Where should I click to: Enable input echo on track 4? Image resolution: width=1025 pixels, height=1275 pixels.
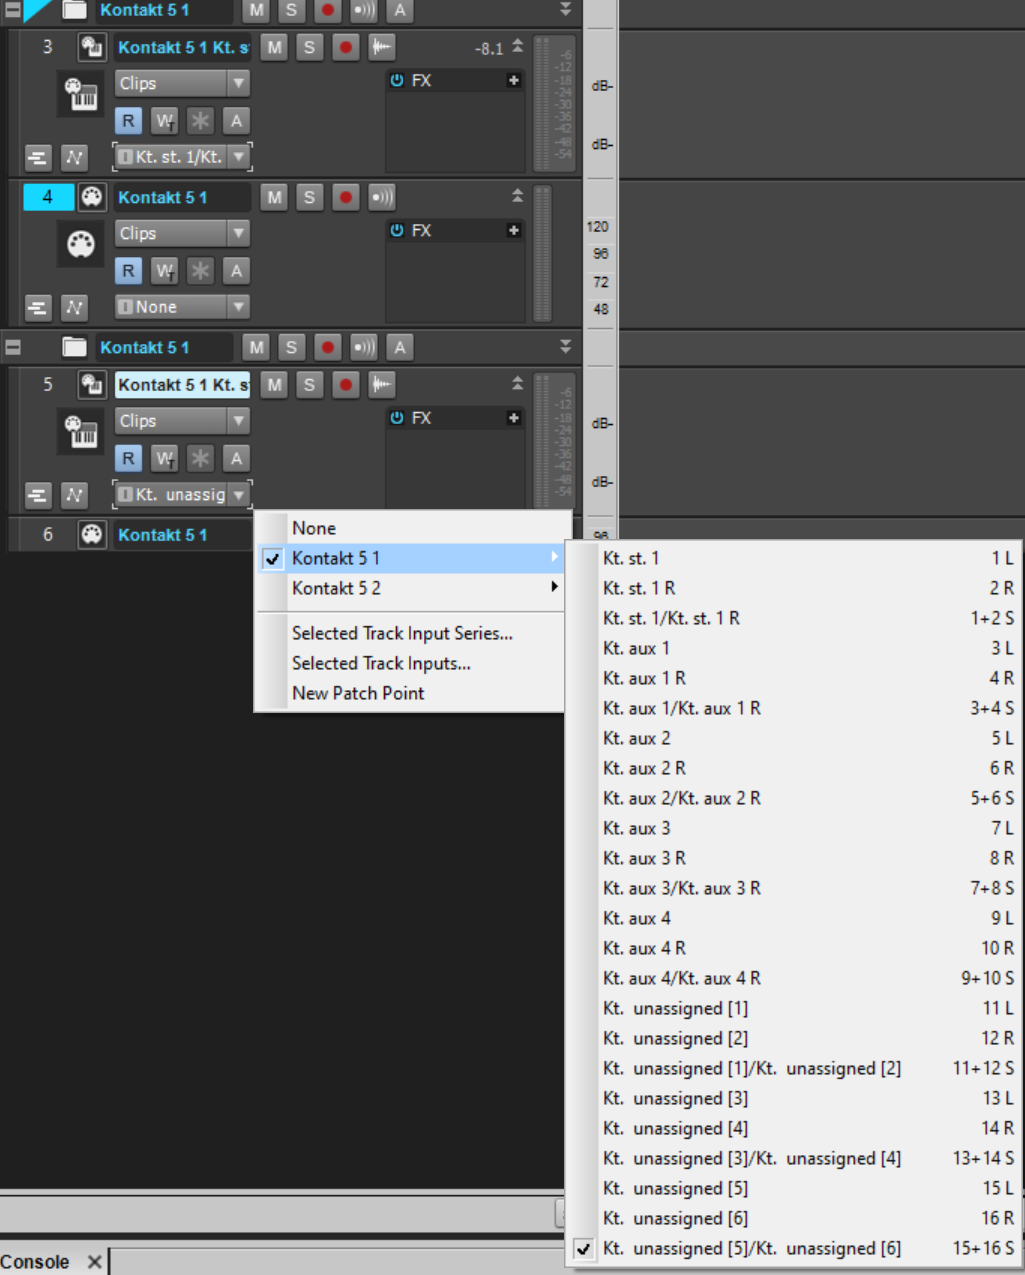pyautogui.click(x=381, y=197)
